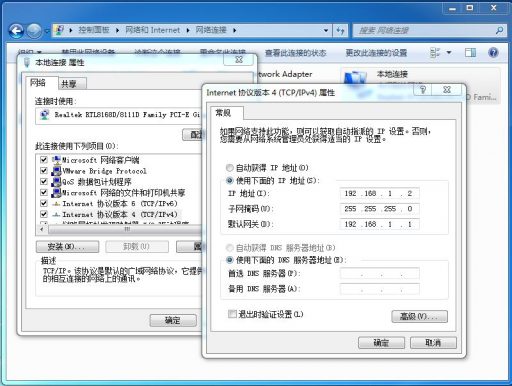Click the change view icon in toolbar
Screen dimensions: 512x386
click(x=435, y=53)
